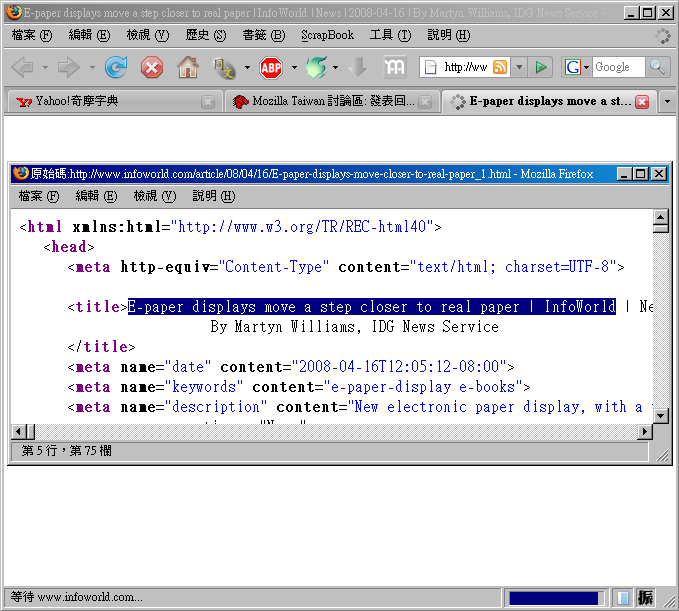
Task: Switch to the Mozilla Taiwan 討論區 tab
Action: point(332,102)
